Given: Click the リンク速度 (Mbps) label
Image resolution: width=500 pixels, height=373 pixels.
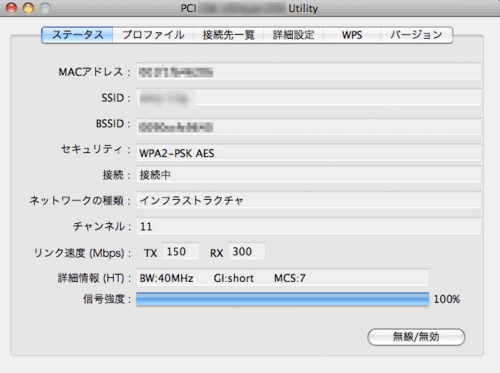Looking at the screenshot, I should point(82,253).
